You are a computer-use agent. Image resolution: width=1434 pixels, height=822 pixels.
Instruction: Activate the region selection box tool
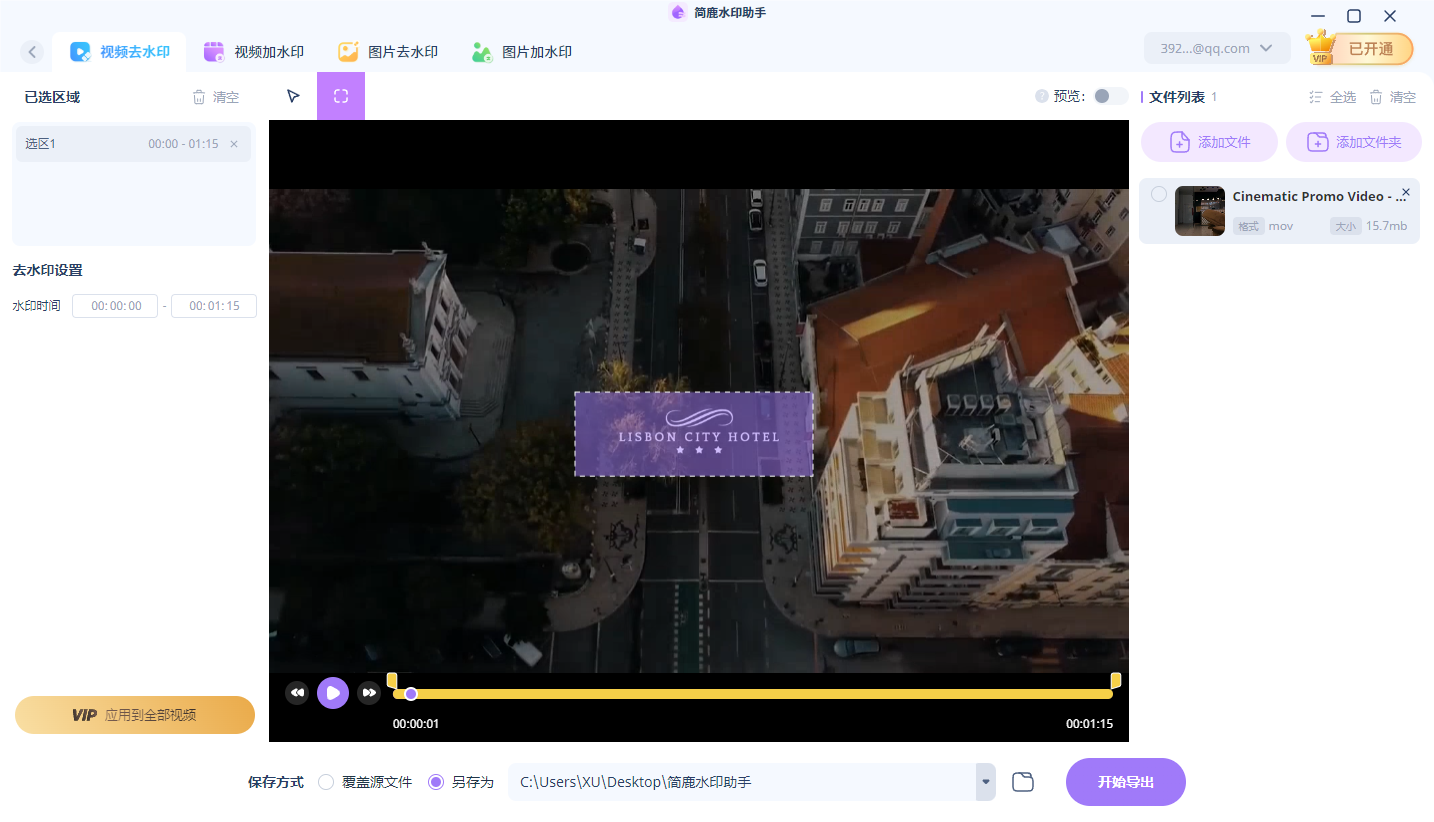pos(341,96)
